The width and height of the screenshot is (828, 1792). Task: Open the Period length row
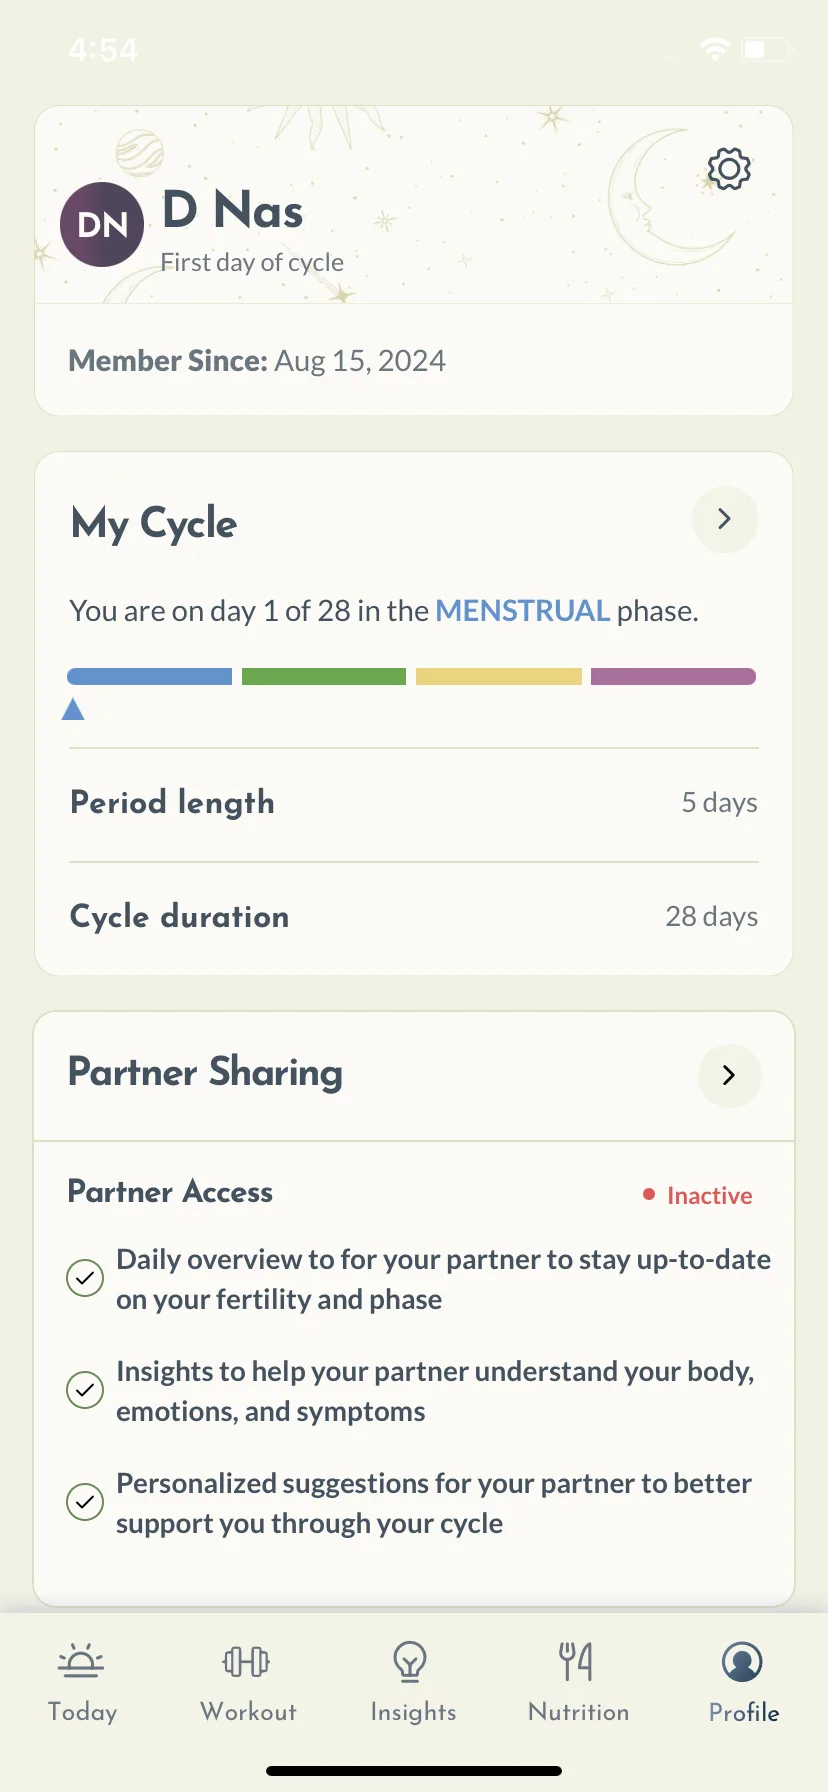pos(414,803)
